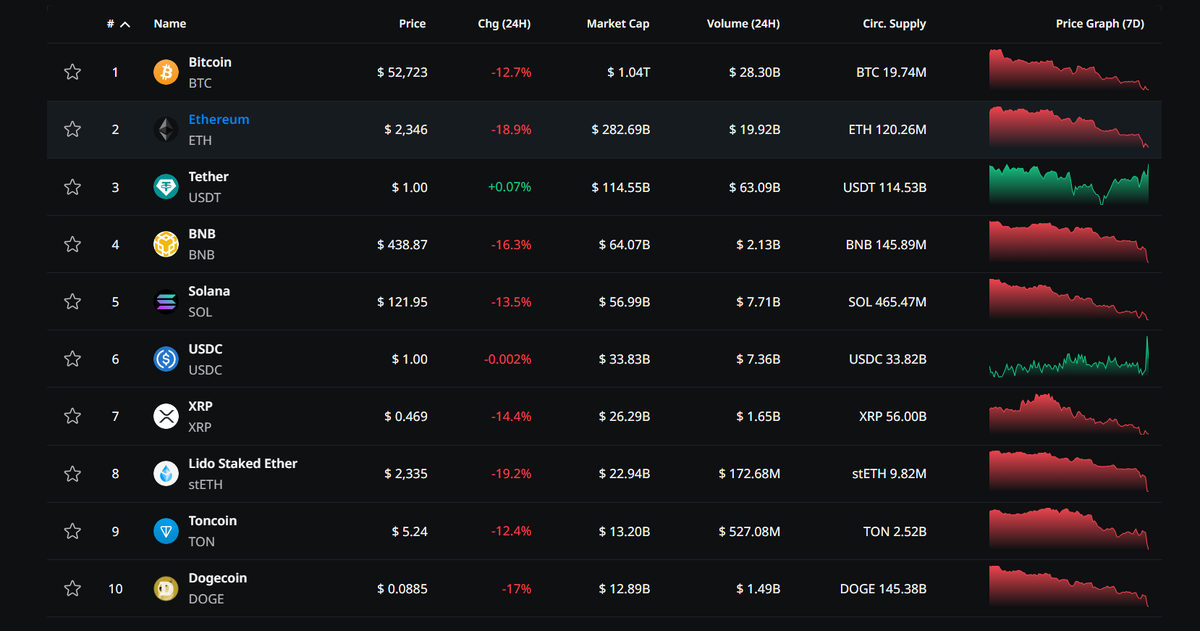Screen dimensions: 1200x631
Task: Open Dogecoin's 7-day price graph
Action: [x=1069, y=587]
